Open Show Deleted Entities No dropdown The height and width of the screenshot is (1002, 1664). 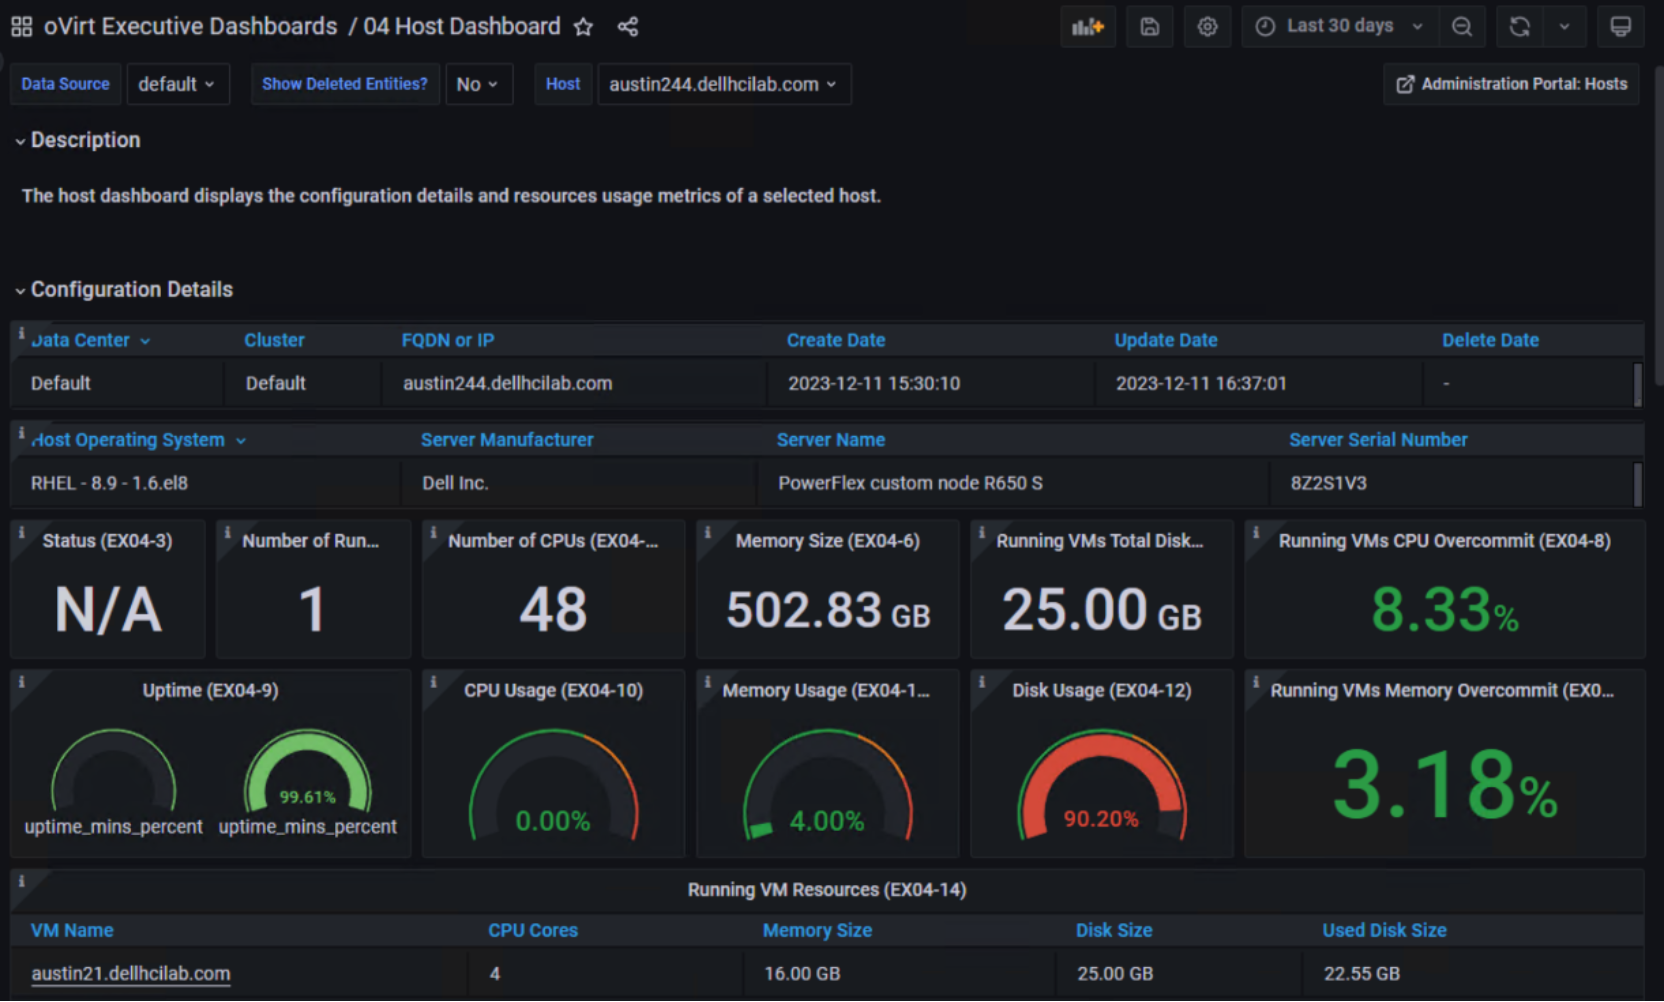click(478, 84)
